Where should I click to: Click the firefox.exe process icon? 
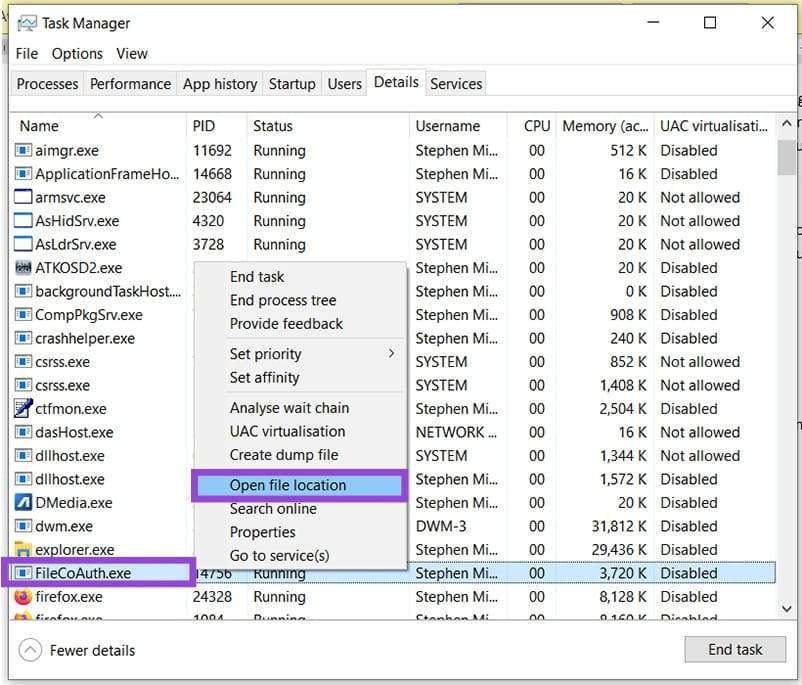click(23, 597)
